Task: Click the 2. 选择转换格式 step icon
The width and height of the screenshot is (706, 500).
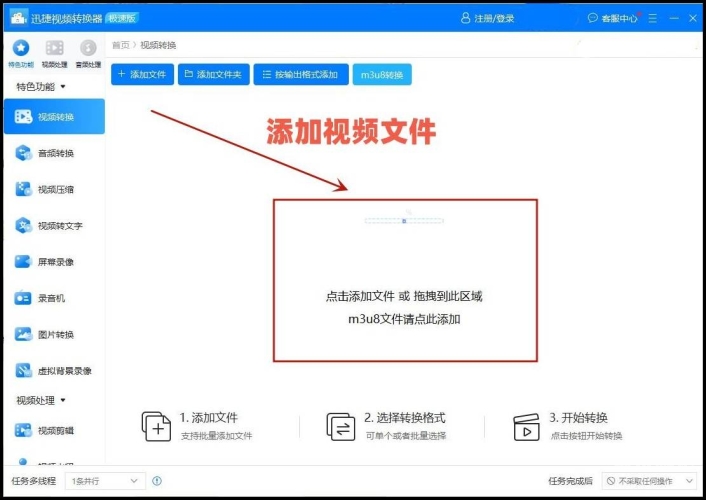Action: pos(340,426)
